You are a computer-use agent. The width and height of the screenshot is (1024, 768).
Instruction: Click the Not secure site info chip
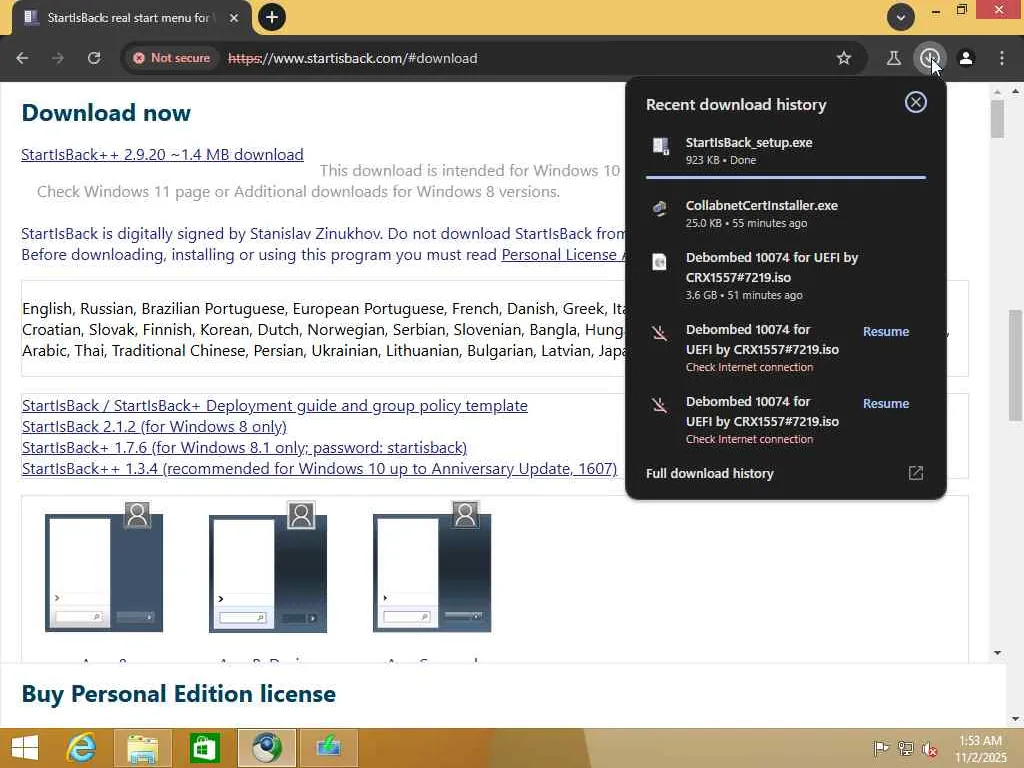tap(172, 58)
